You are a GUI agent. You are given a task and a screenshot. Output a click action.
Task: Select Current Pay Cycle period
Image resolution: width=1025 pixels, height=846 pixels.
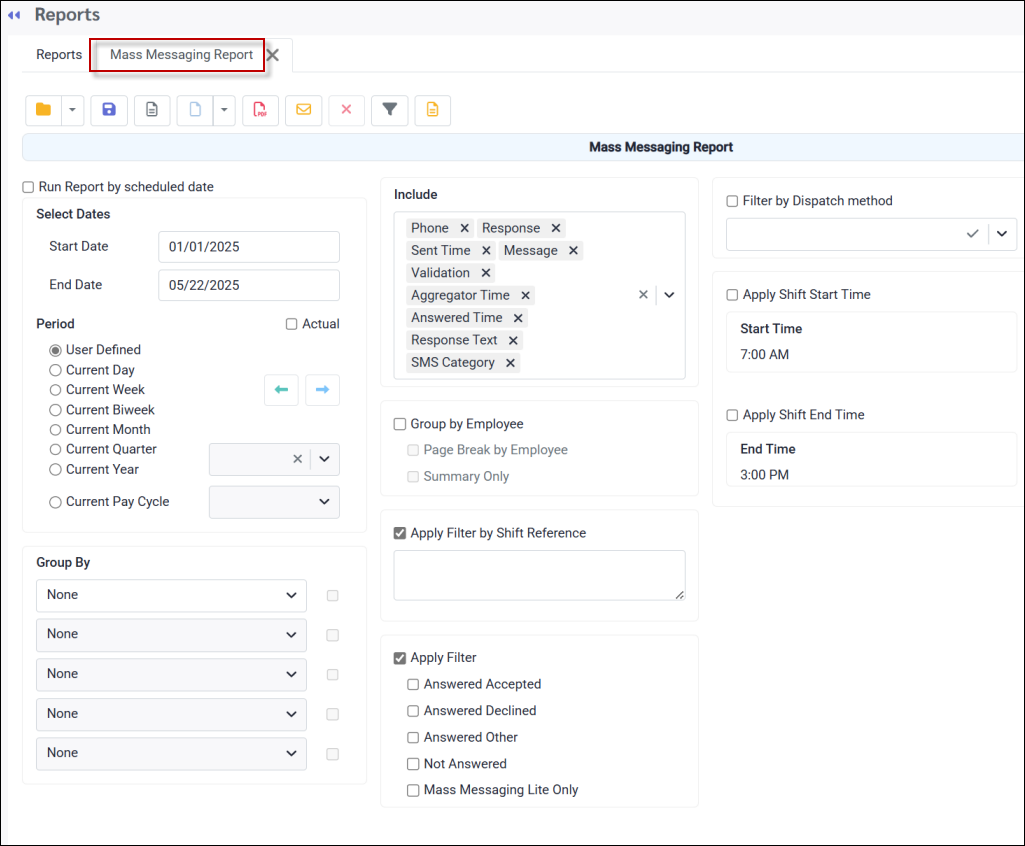(x=56, y=502)
